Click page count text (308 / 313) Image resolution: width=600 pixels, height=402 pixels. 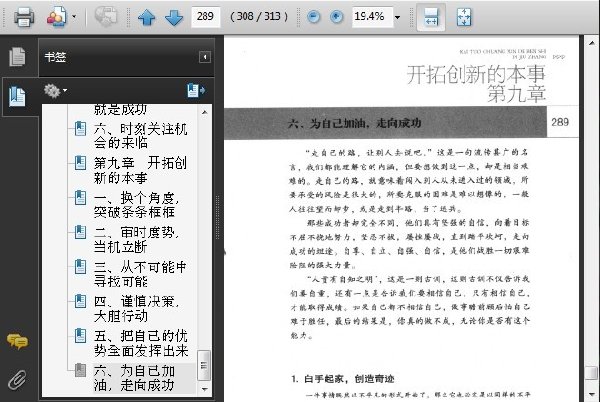point(259,16)
